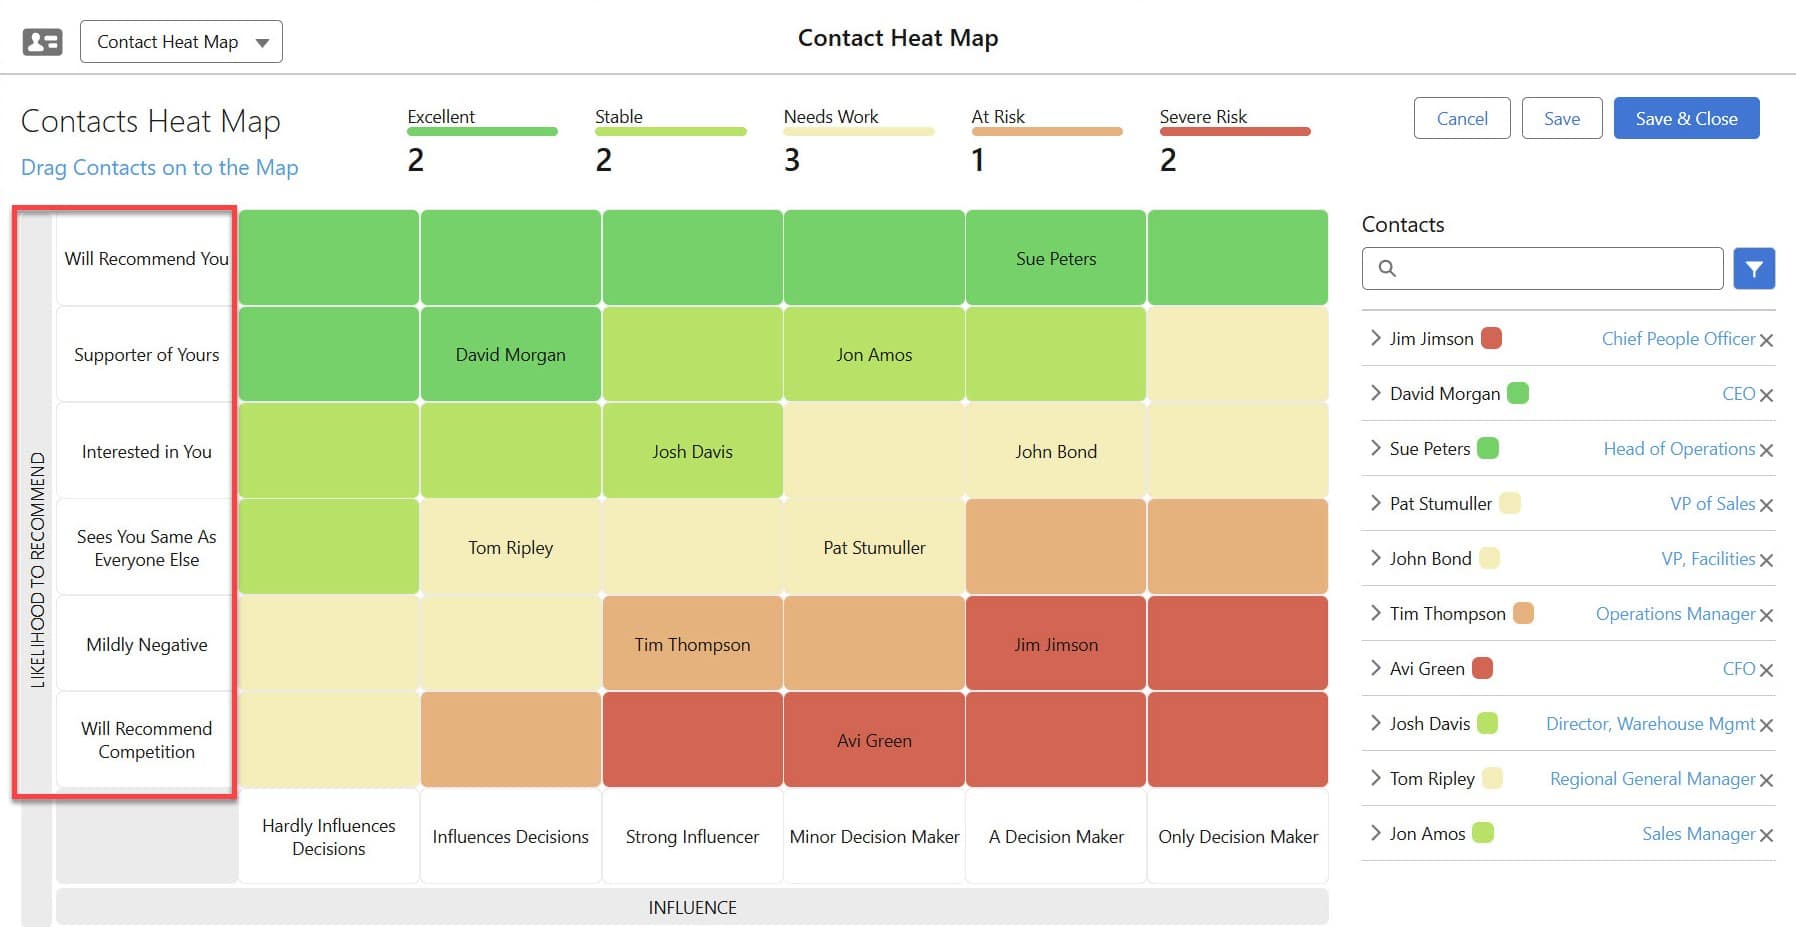This screenshot has height=927, width=1796.
Task: Expand the Josh Davis contact chevron
Action: tap(1376, 723)
